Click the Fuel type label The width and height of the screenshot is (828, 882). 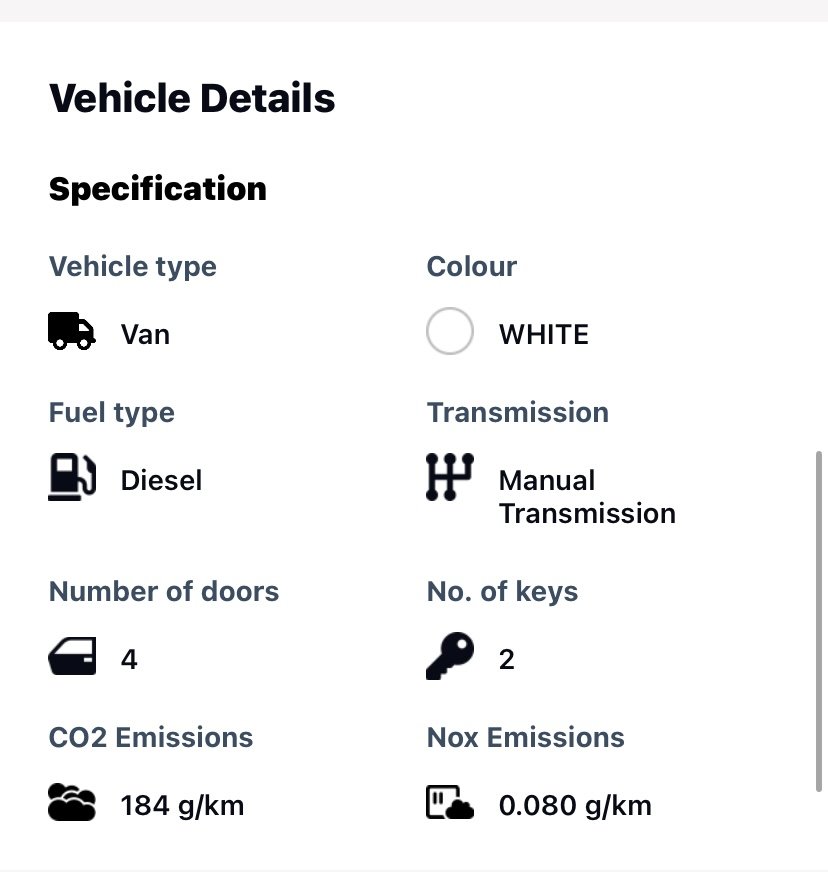pos(112,413)
